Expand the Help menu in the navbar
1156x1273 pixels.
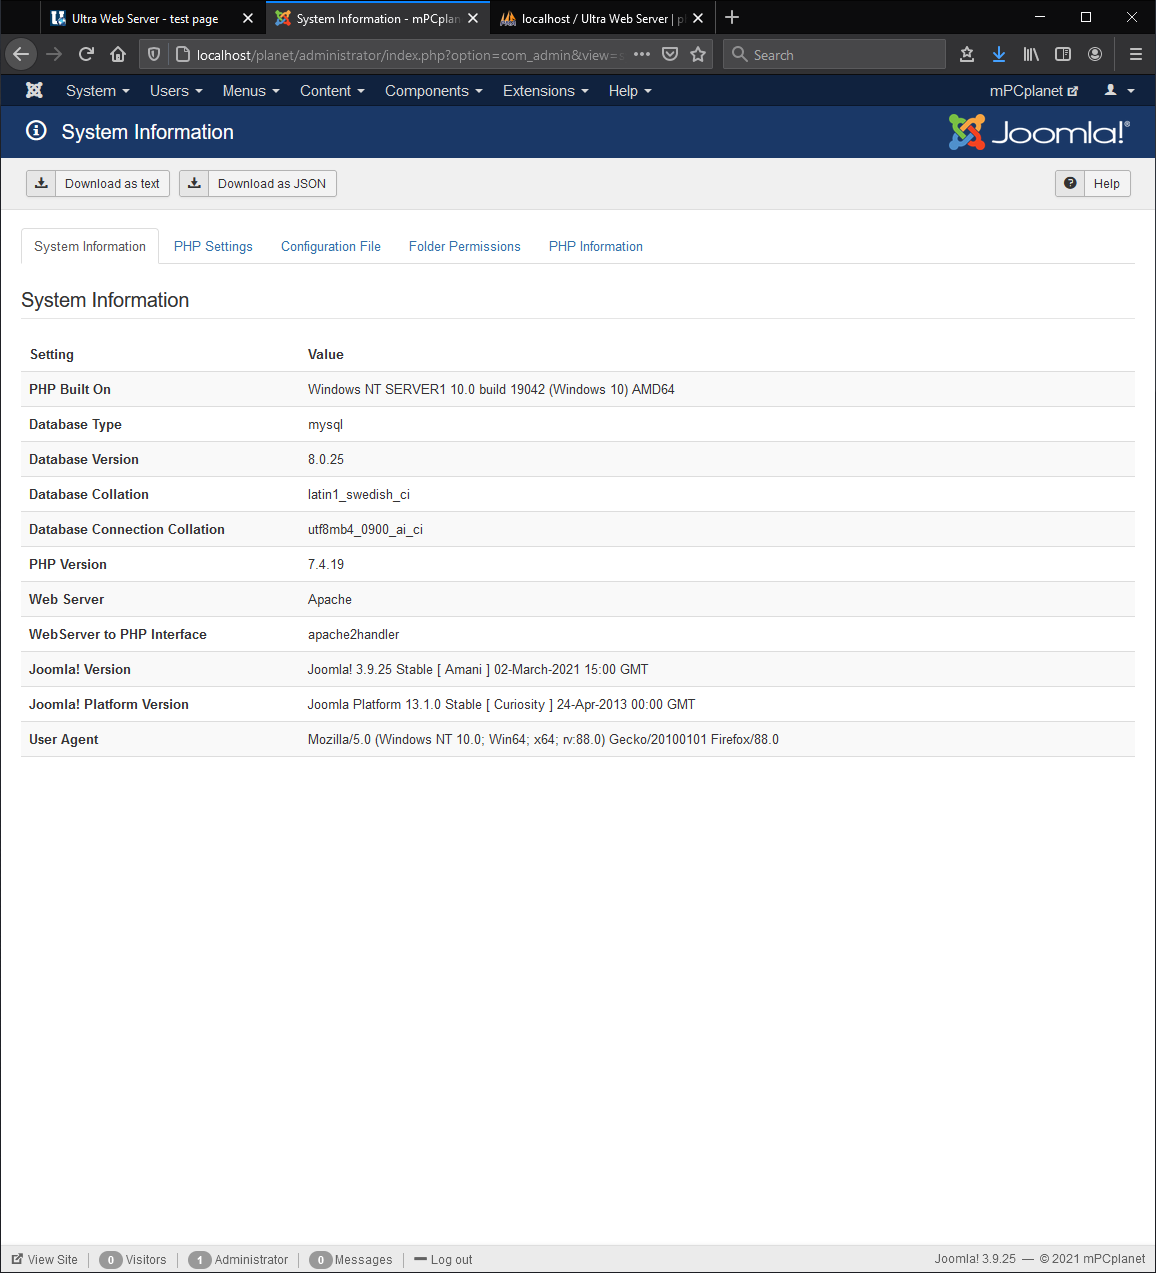coord(630,90)
